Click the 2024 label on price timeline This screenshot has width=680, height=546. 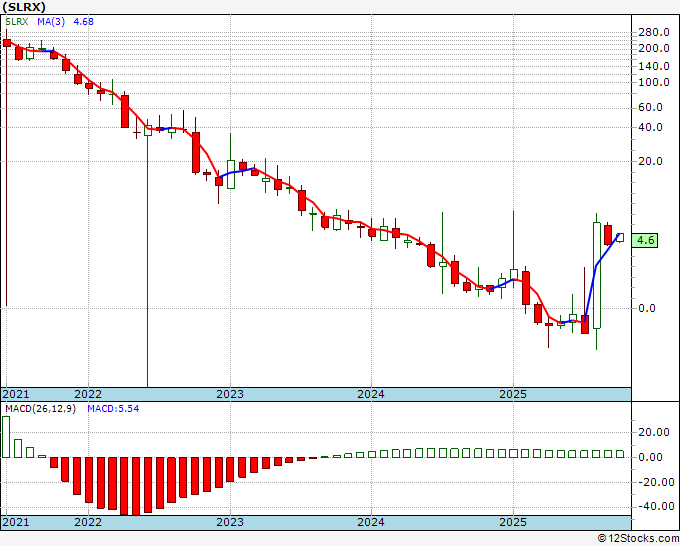coord(371,394)
